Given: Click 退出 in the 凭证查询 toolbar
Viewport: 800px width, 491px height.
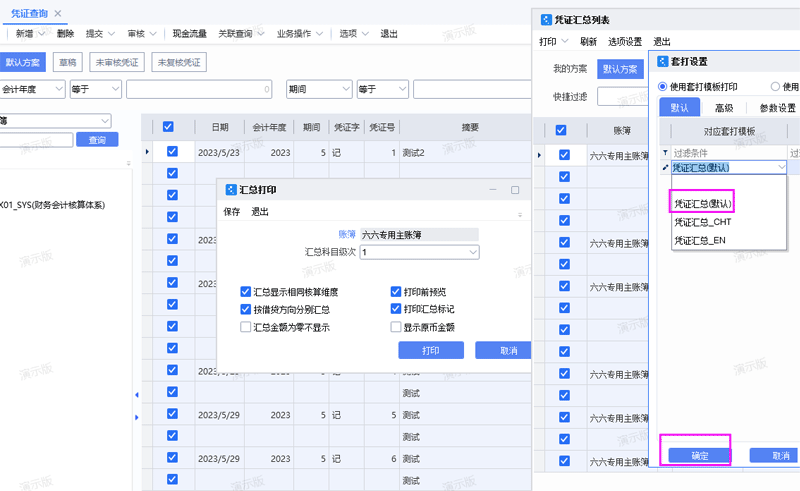Looking at the screenshot, I should (x=389, y=34).
